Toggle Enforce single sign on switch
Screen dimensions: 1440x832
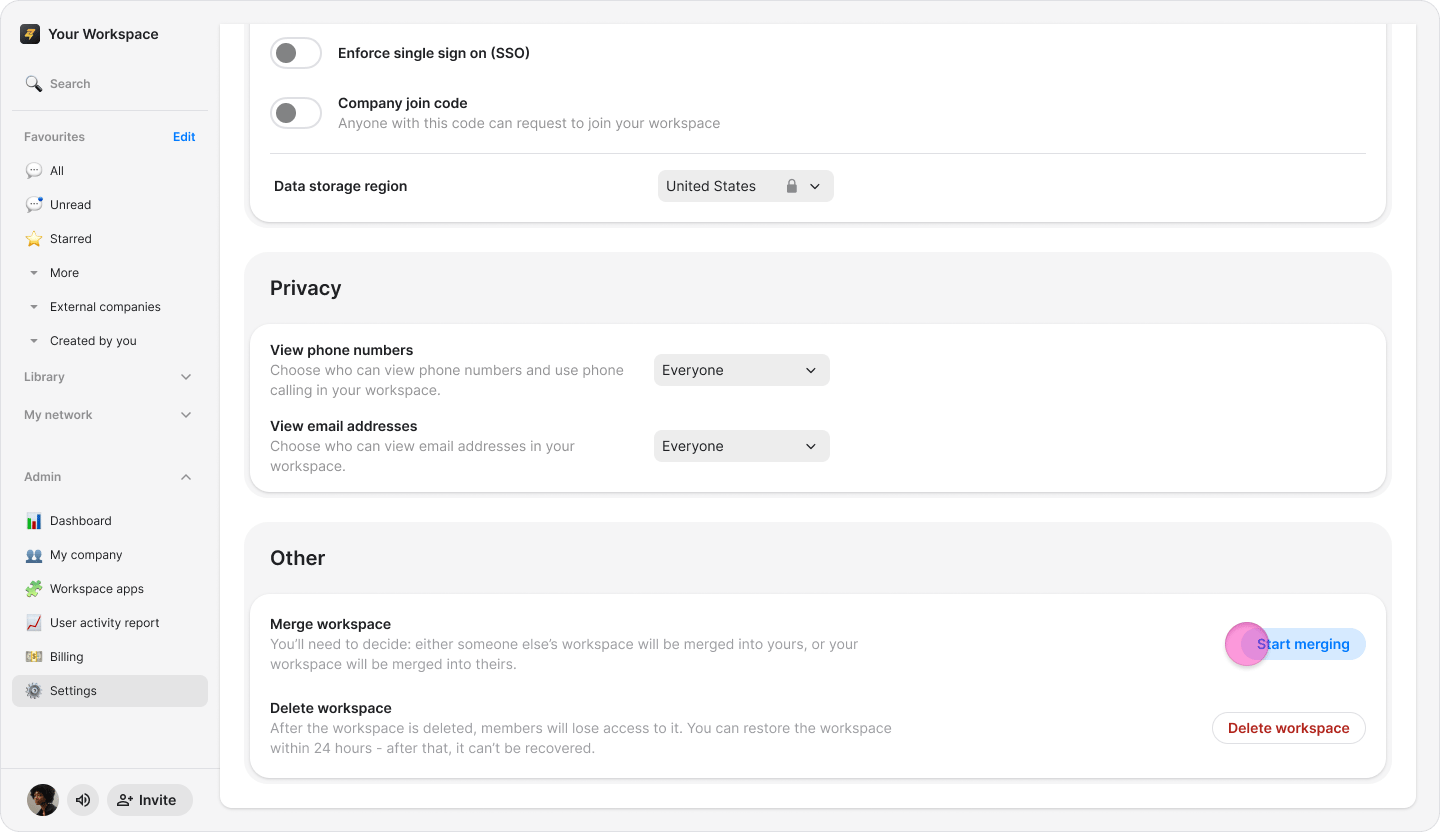click(296, 53)
